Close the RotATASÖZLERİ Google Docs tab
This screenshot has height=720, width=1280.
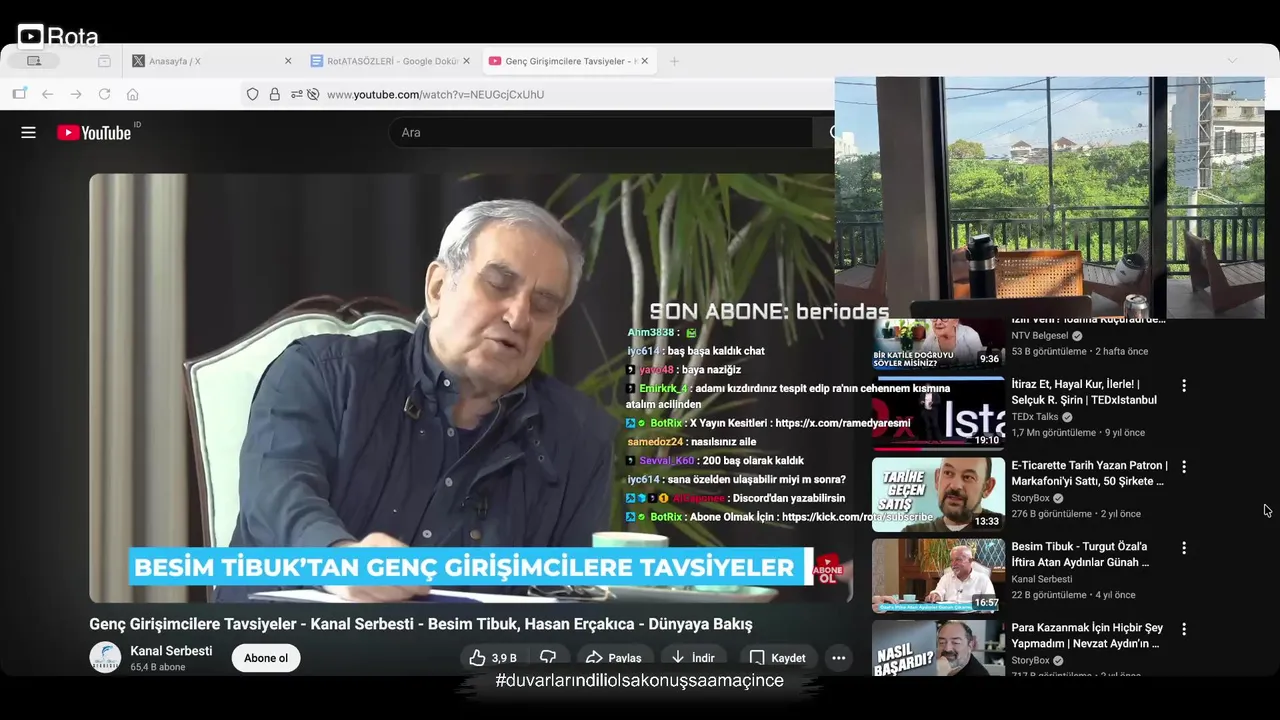pos(467,61)
